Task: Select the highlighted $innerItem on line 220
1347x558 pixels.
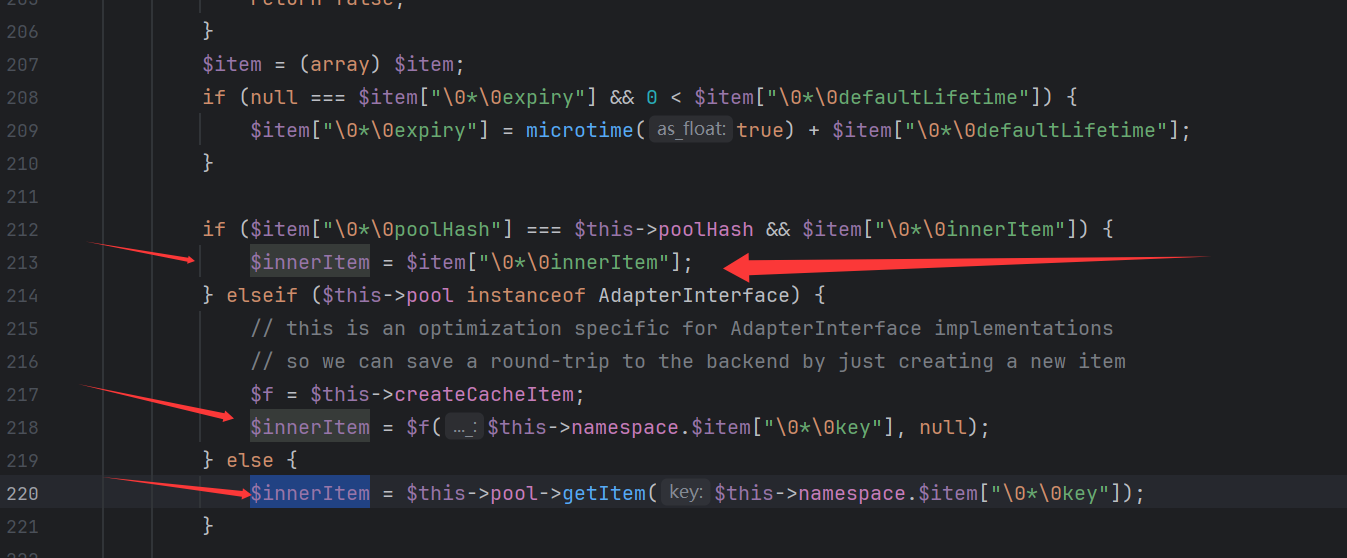Action: (310, 493)
